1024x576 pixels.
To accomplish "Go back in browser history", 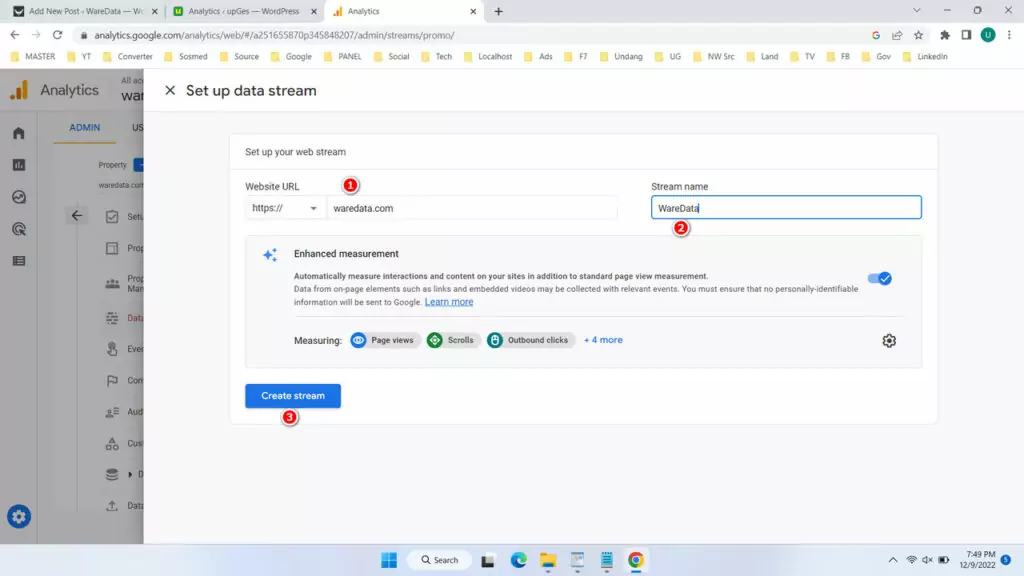I will click(14, 35).
